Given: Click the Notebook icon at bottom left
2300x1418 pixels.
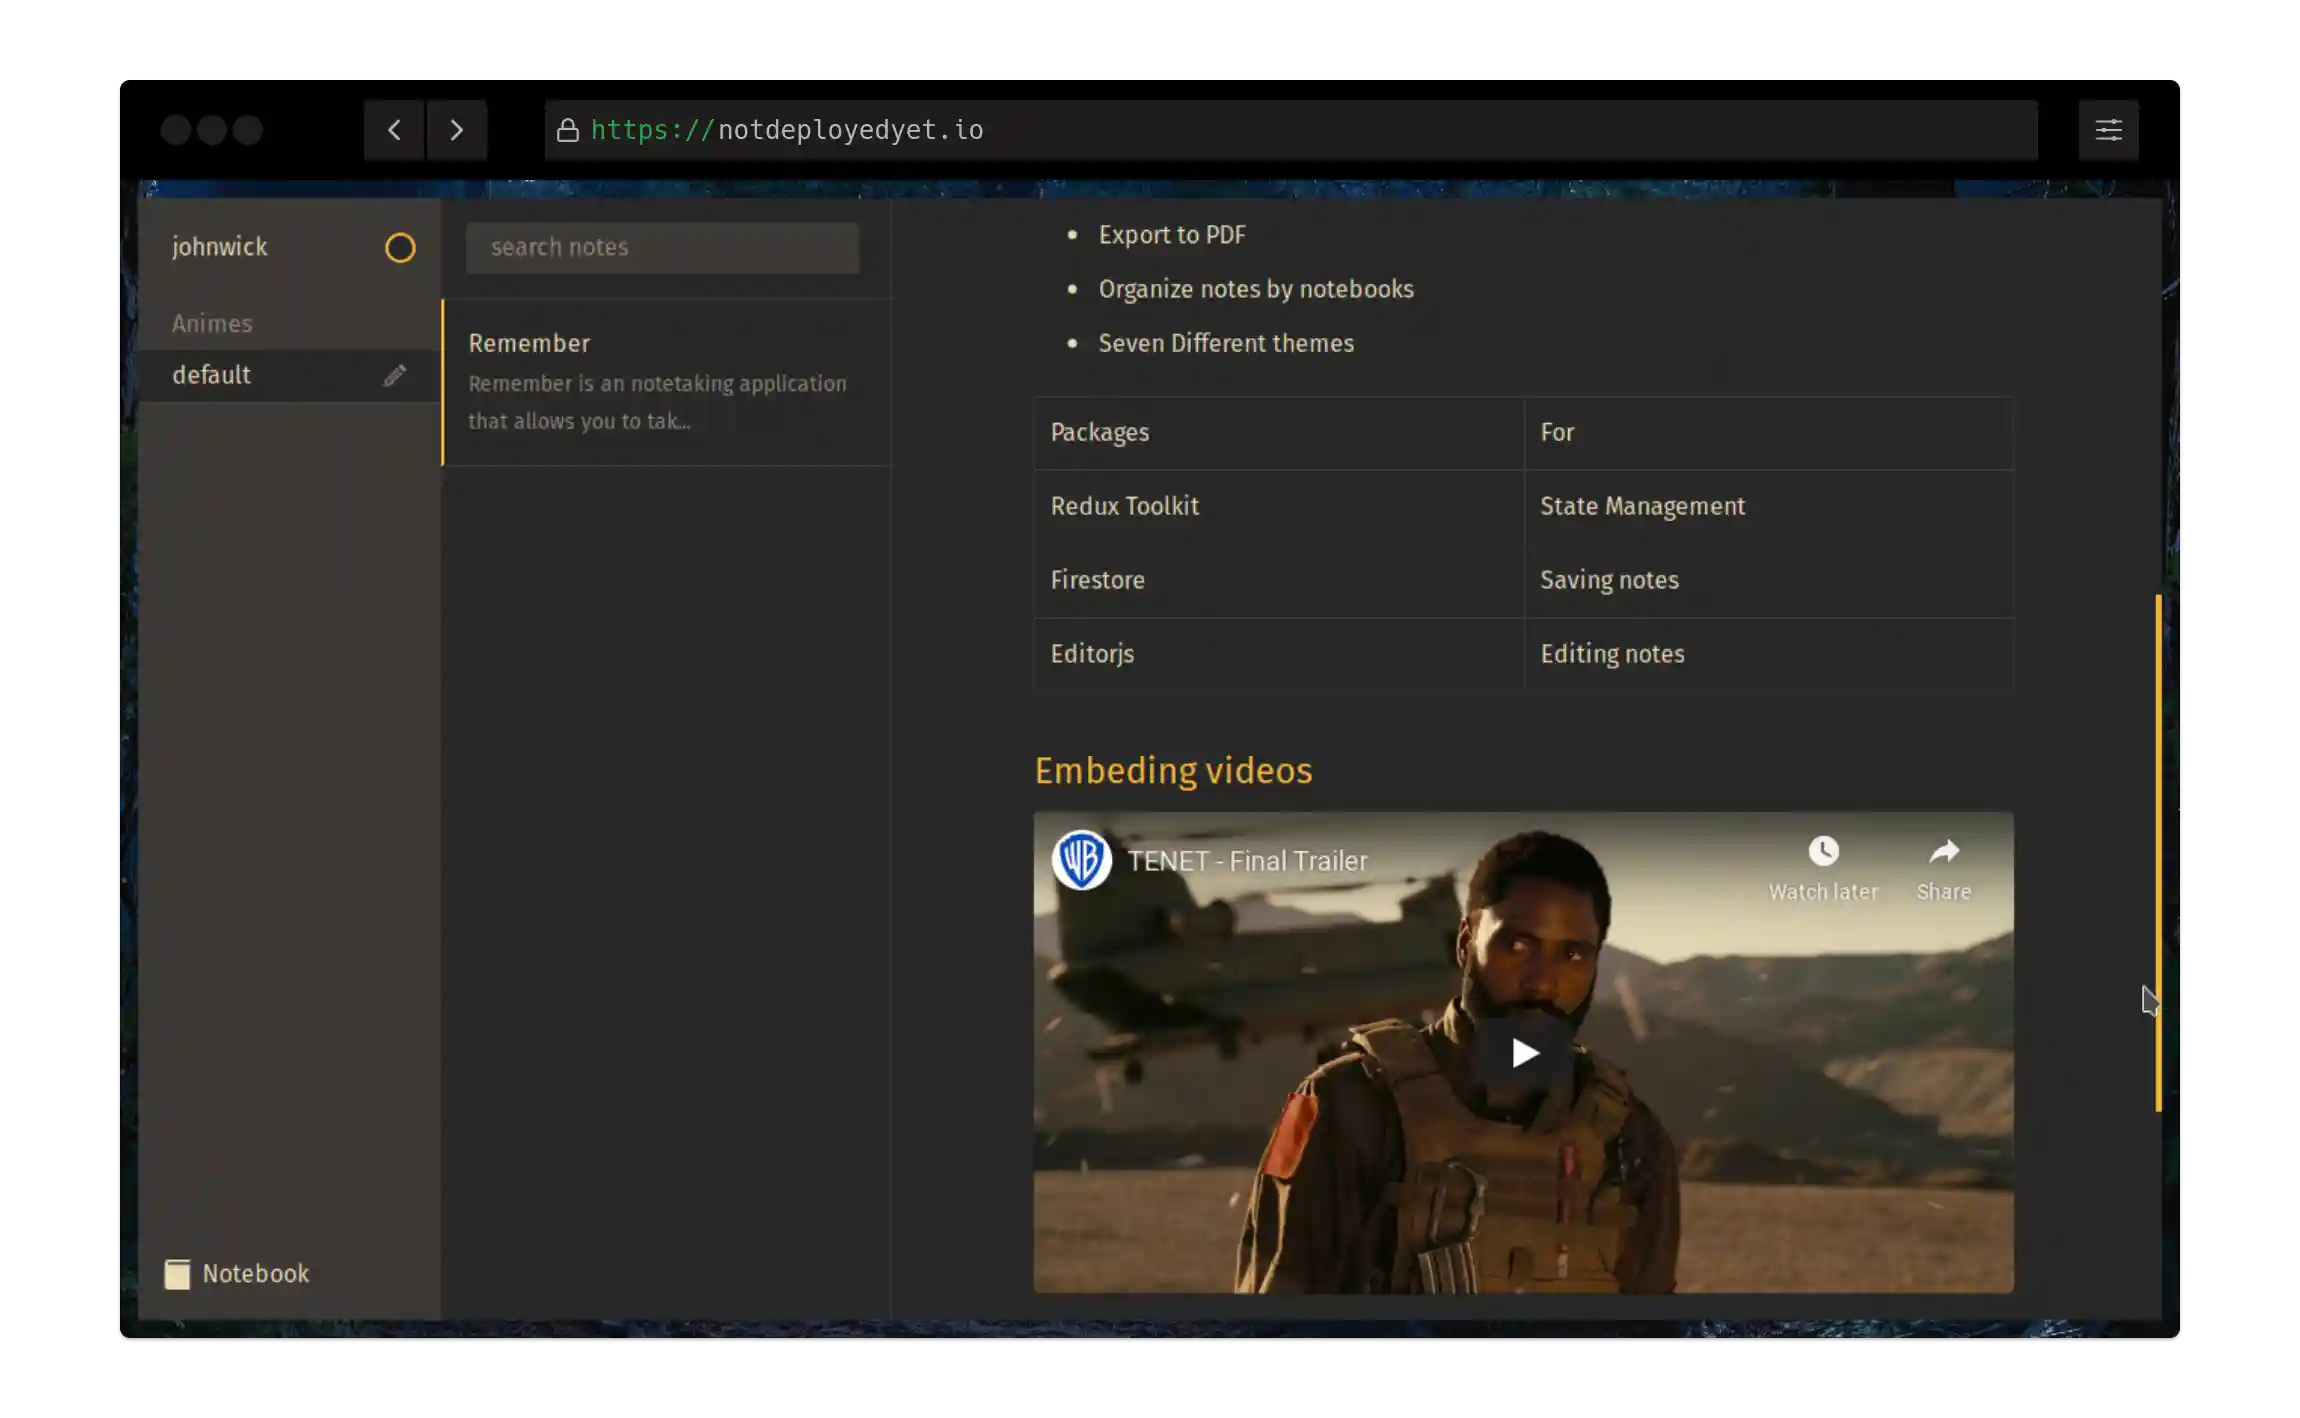Looking at the screenshot, I should [x=178, y=1273].
